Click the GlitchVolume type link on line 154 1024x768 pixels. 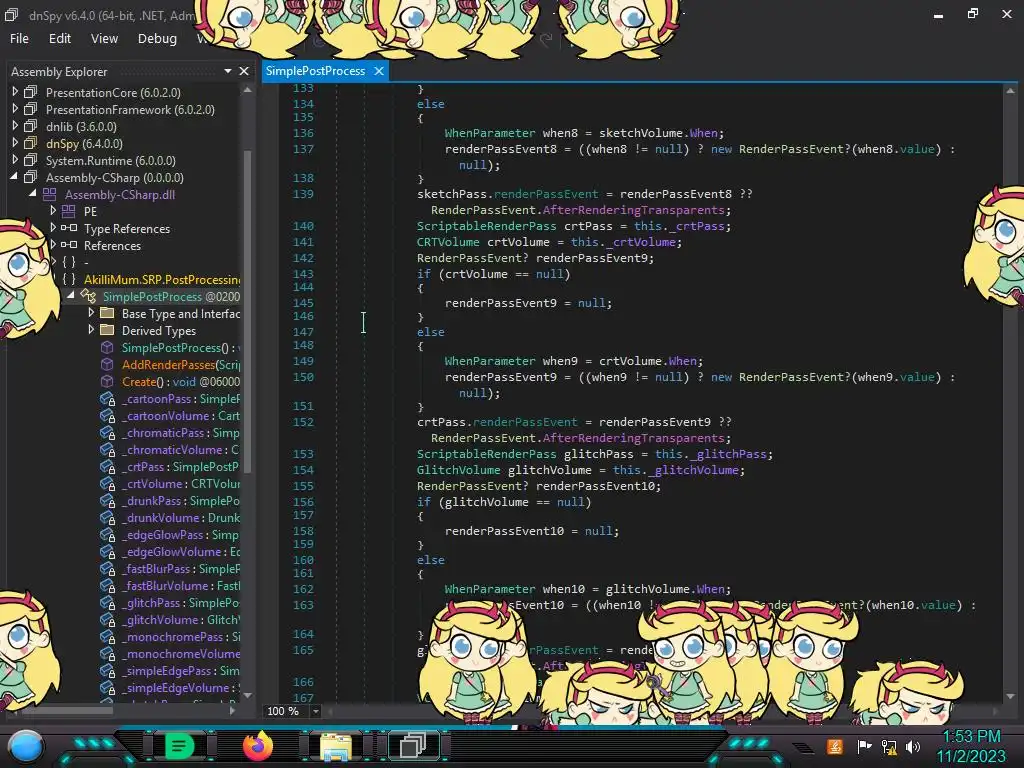coord(458,470)
